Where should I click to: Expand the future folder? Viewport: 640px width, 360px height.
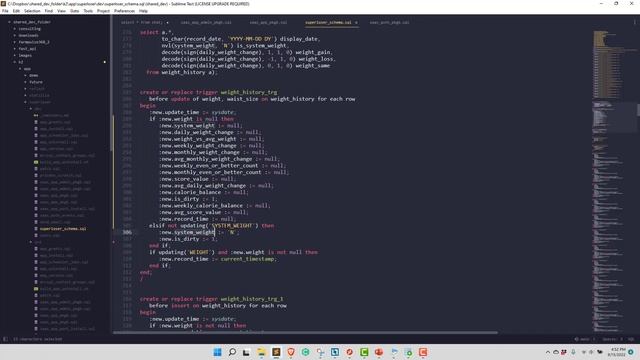(x=25, y=82)
